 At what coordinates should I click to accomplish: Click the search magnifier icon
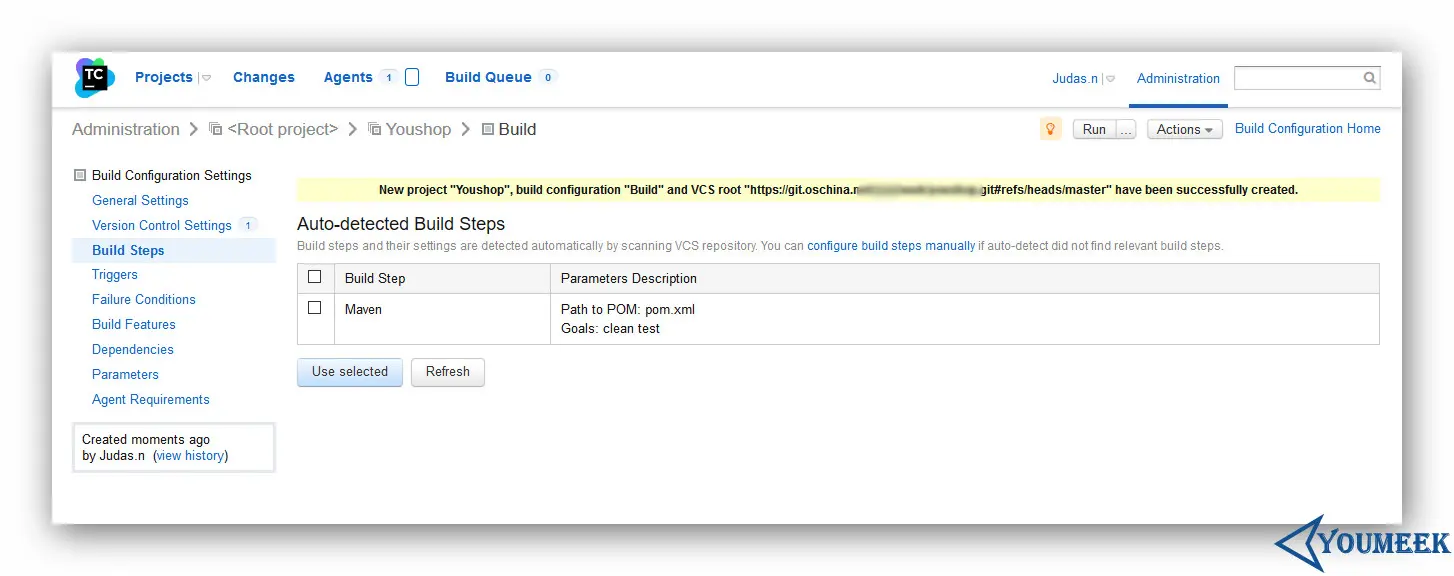click(x=1369, y=78)
